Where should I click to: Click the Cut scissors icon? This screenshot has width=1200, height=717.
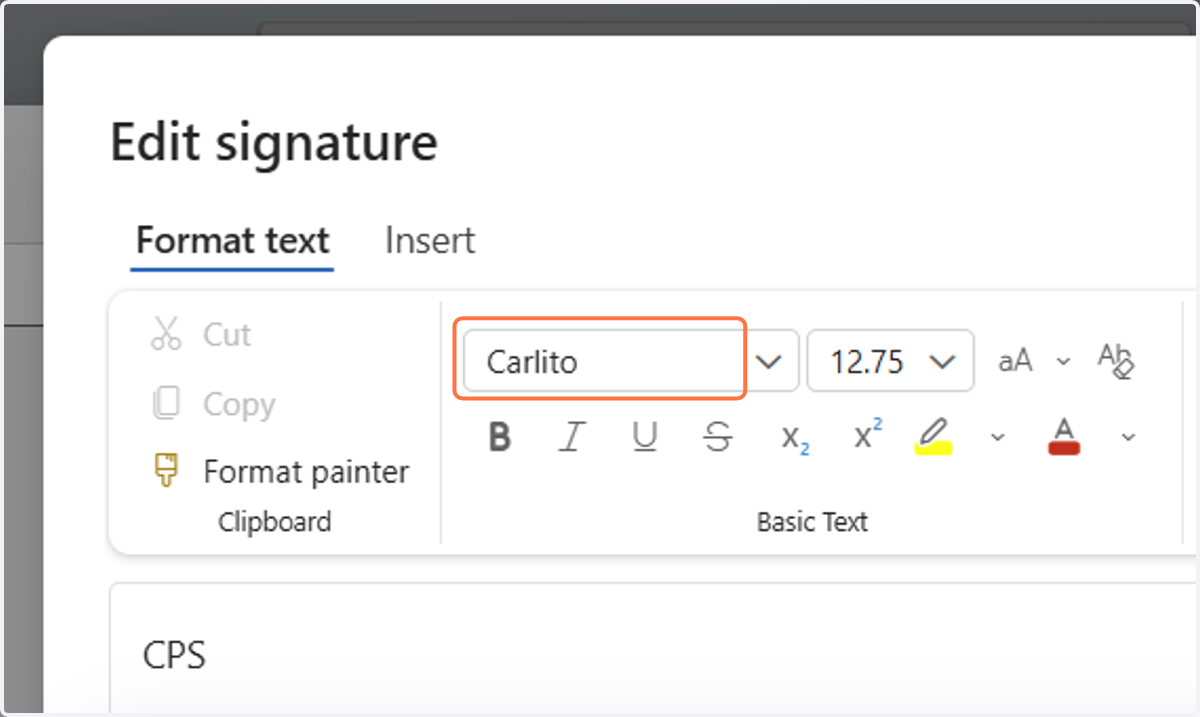(166, 334)
